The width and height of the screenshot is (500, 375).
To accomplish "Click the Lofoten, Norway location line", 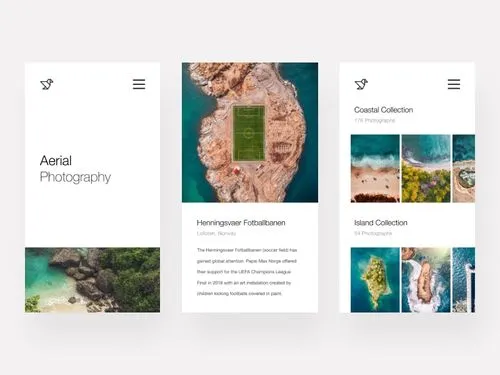I will pos(216,233).
